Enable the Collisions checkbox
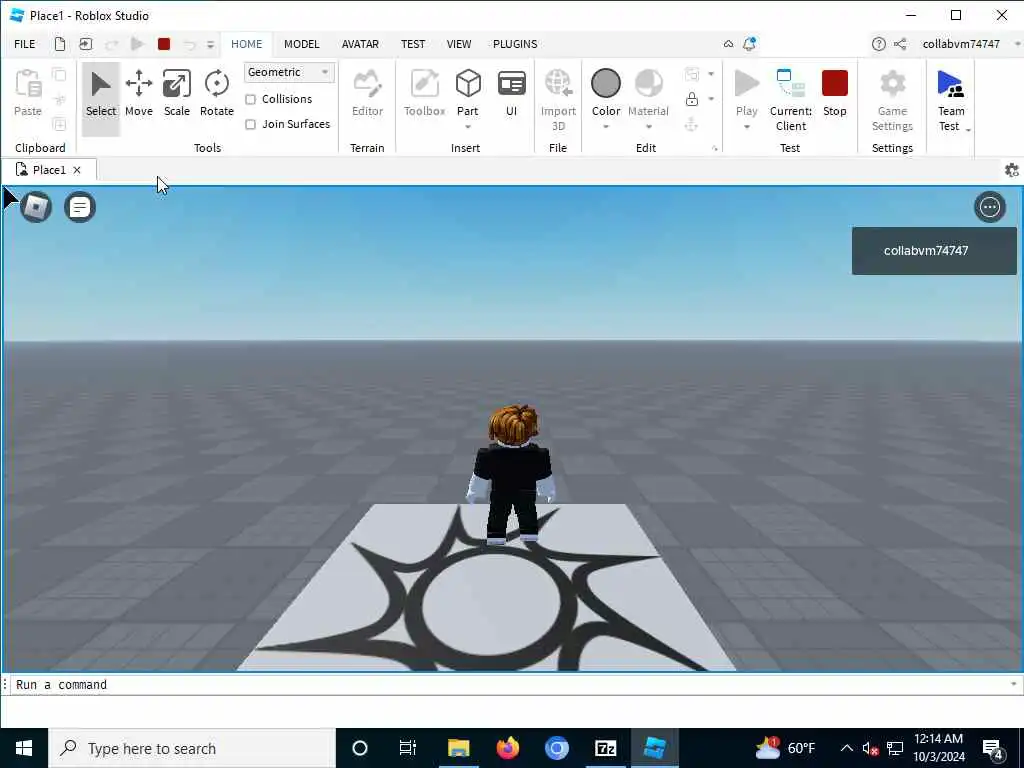The width and height of the screenshot is (1024, 768). (x=250, y=99)
